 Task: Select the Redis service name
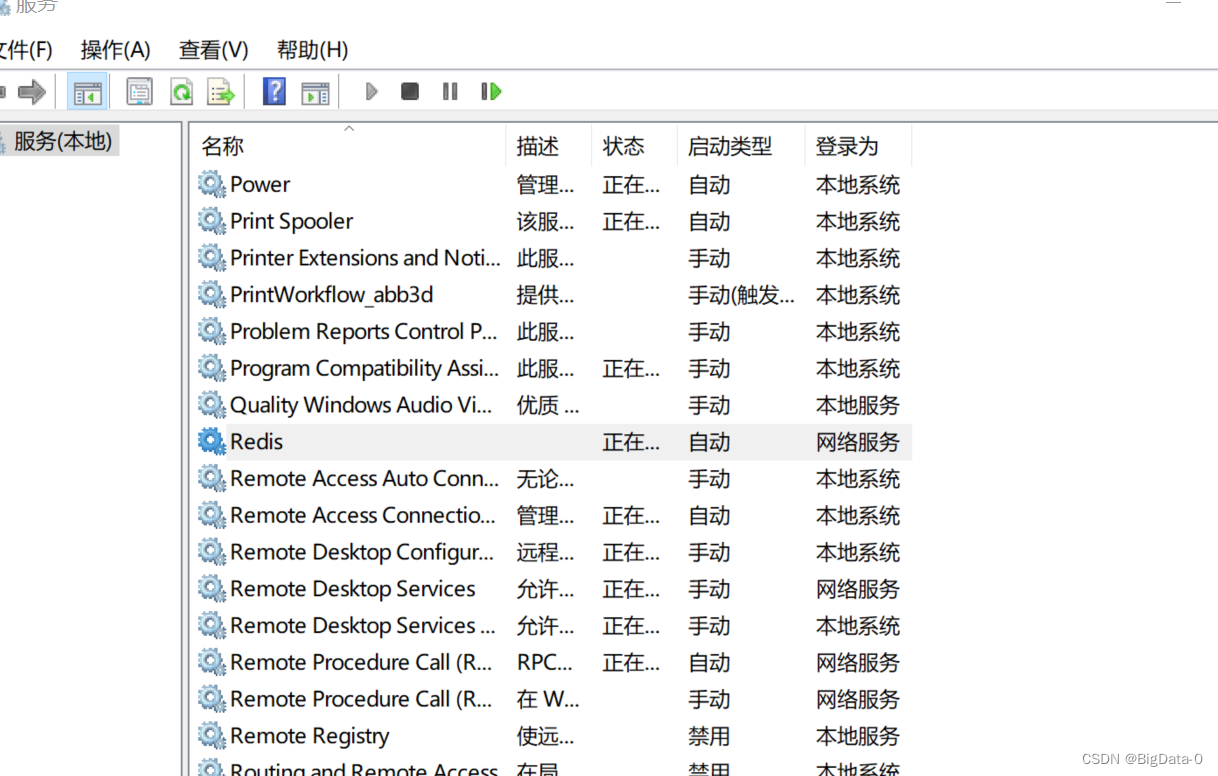[x=256, y=442]
